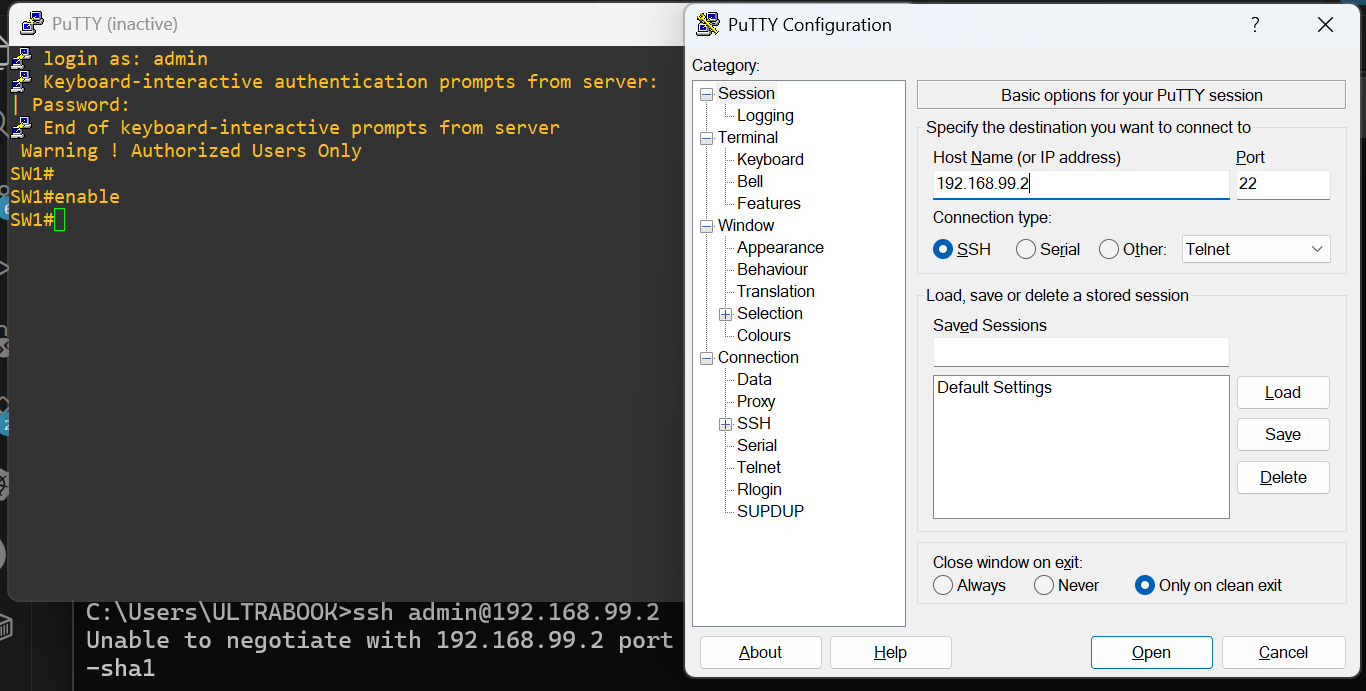Open the Telnet item in category tree

759,468
